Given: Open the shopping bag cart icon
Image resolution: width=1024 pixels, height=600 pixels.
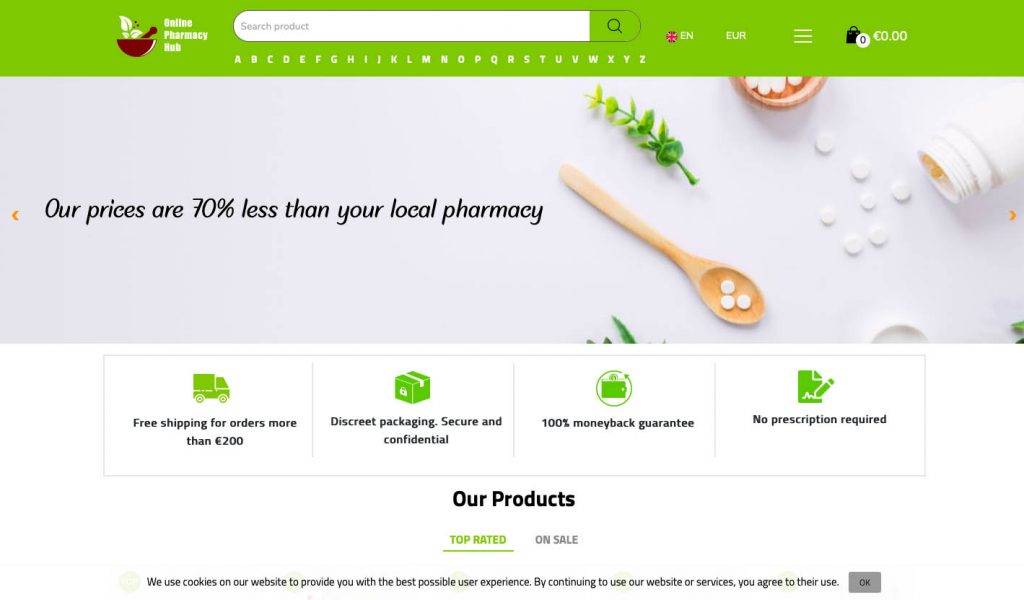Looking at the screenshot, I should click(854, 35).
